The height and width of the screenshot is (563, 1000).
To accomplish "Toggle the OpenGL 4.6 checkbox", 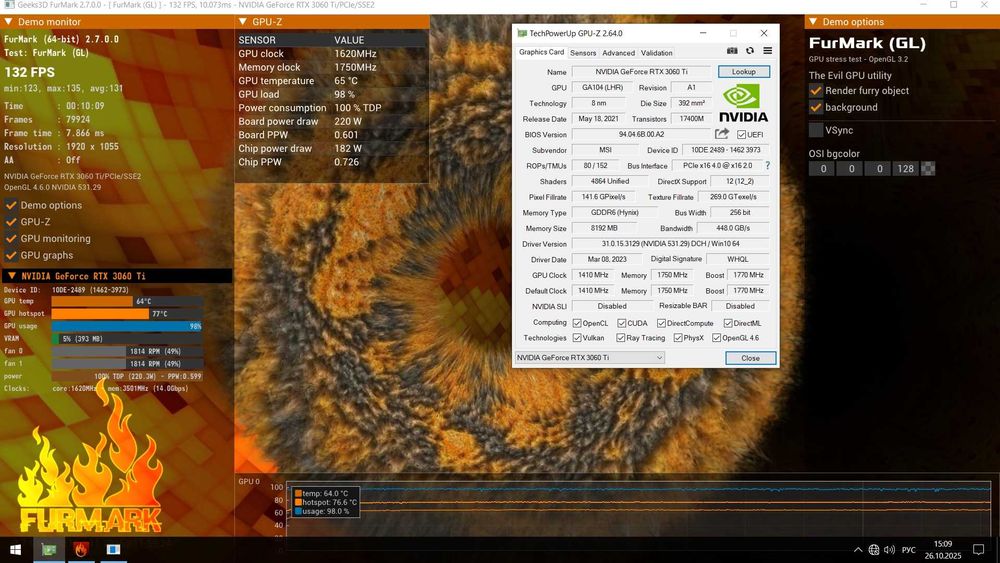I will 716,338.
